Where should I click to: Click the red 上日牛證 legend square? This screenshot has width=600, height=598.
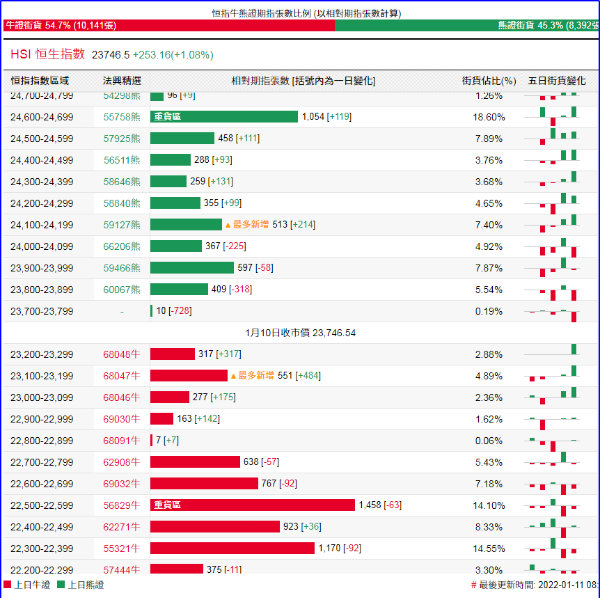[7, 585]
